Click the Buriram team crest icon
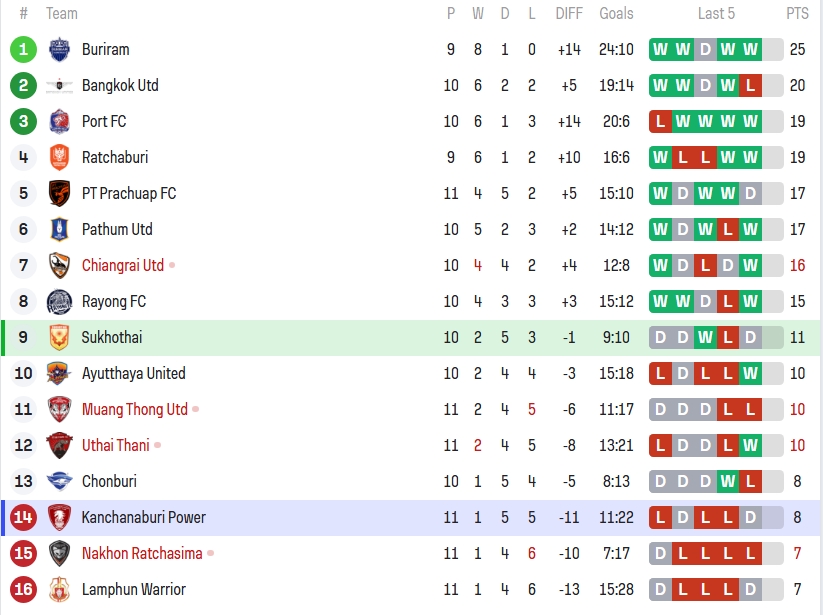 (59, 49)
